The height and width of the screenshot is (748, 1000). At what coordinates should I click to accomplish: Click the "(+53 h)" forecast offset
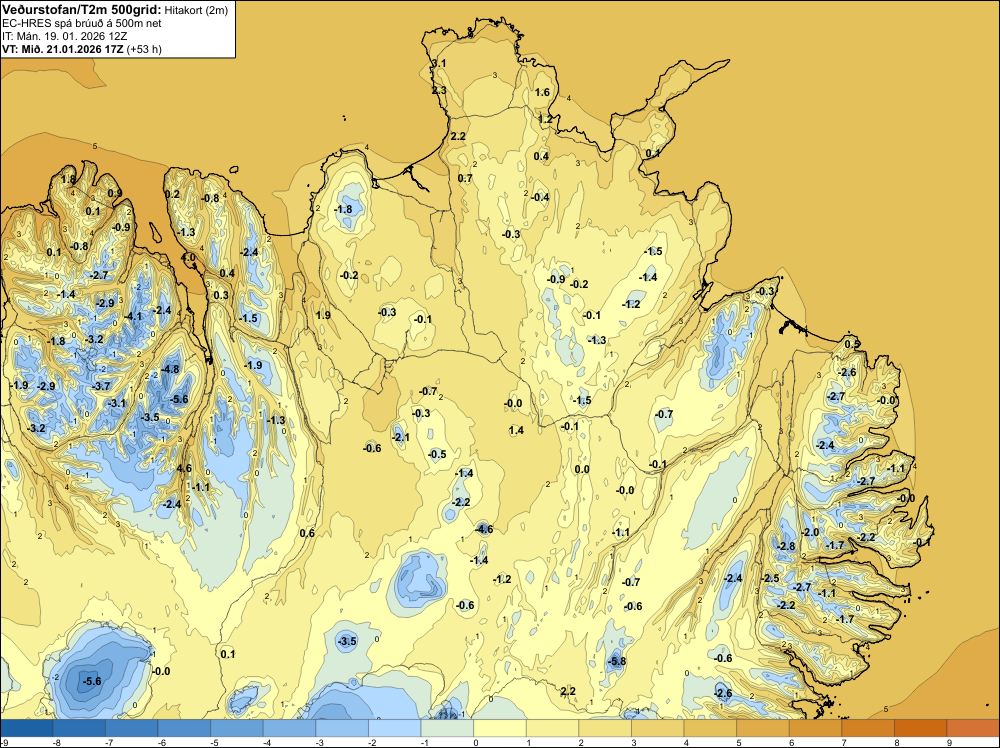pos(143,49)
